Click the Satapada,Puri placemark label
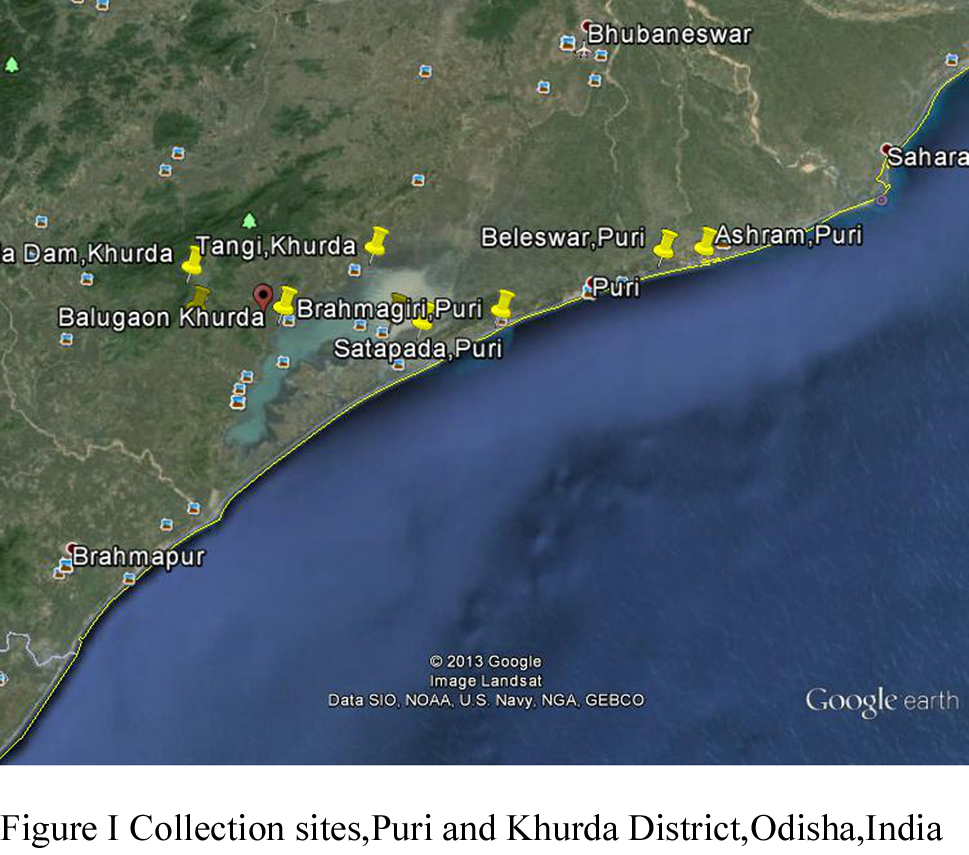This screenshot has height=855, width=969. (x=417, y=349)
